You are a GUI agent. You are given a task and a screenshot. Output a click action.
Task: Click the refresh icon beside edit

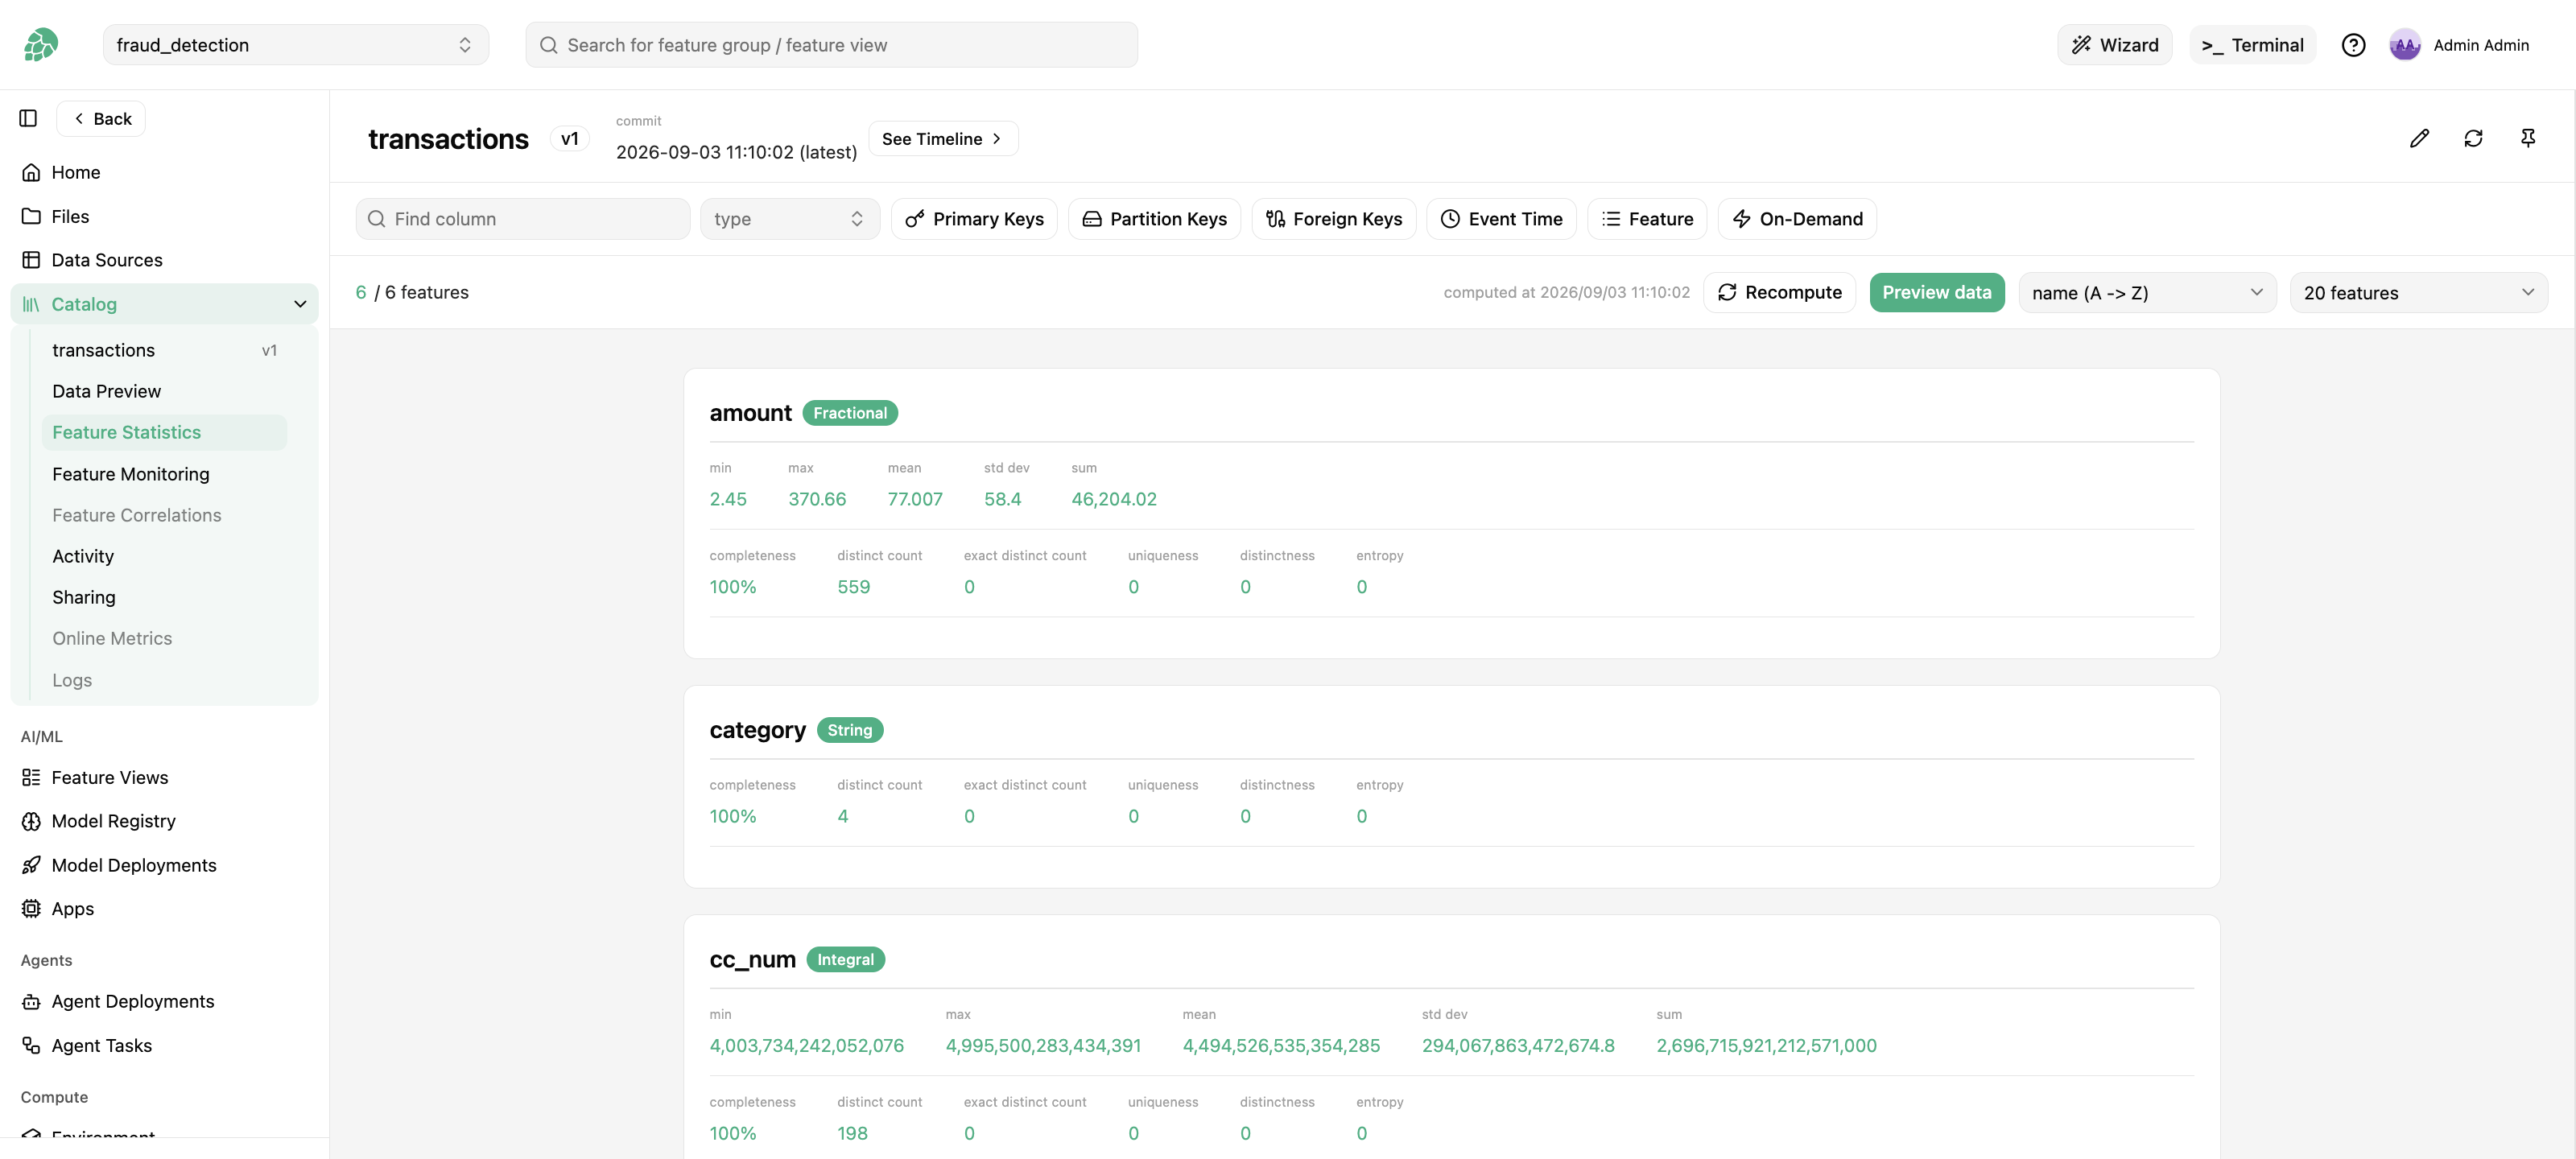click(2473, 138)
